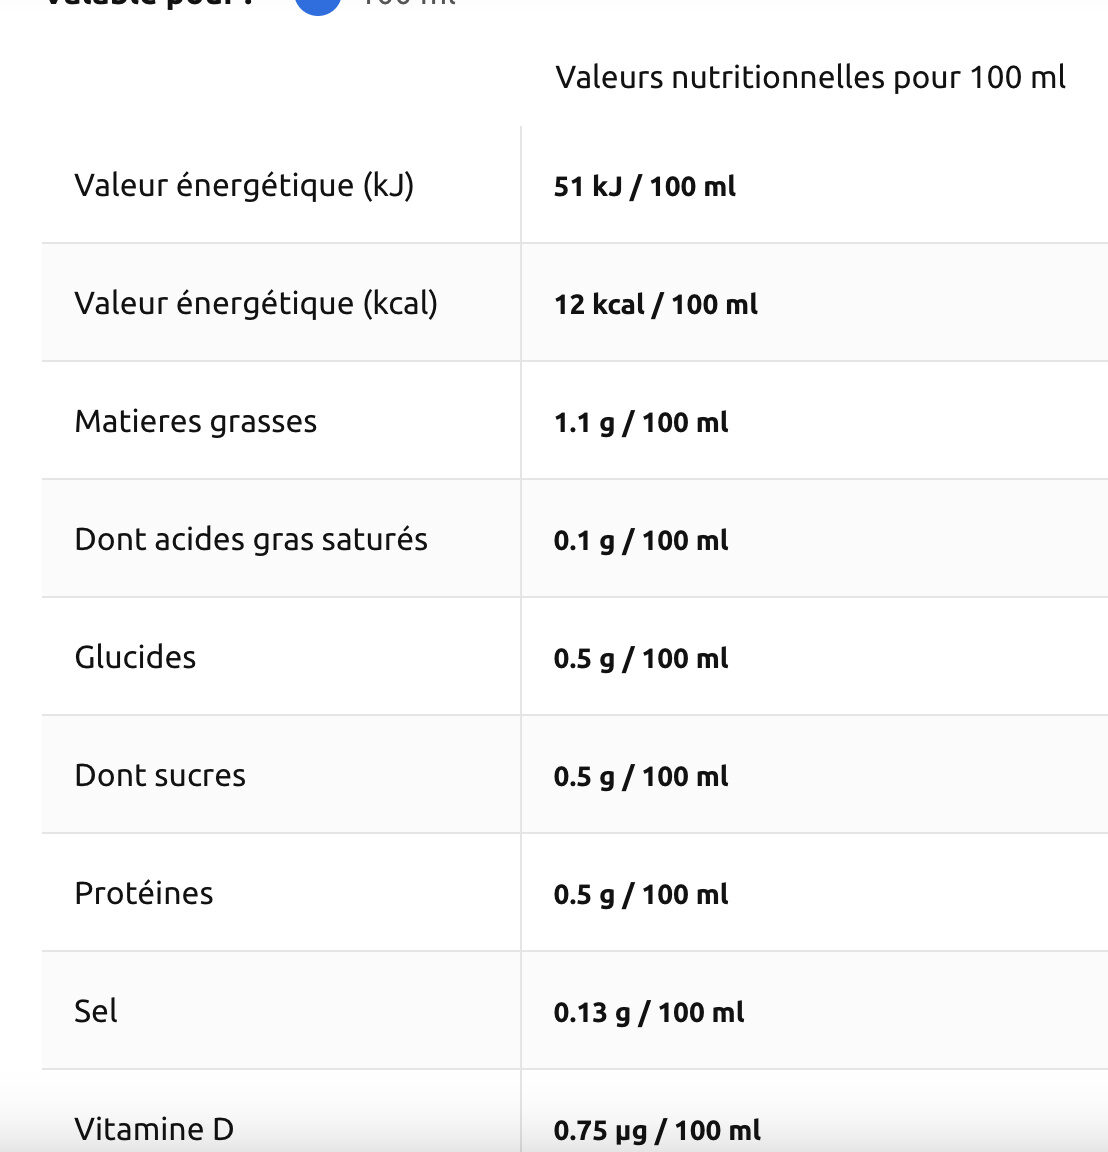Select the '0.1 g / 100 ml' value

[641, 541]
